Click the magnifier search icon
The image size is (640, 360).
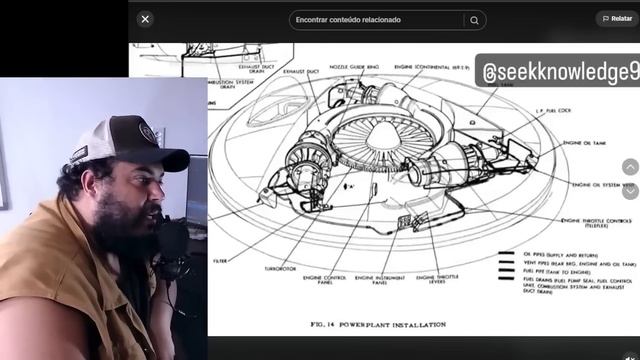[474, 20]
